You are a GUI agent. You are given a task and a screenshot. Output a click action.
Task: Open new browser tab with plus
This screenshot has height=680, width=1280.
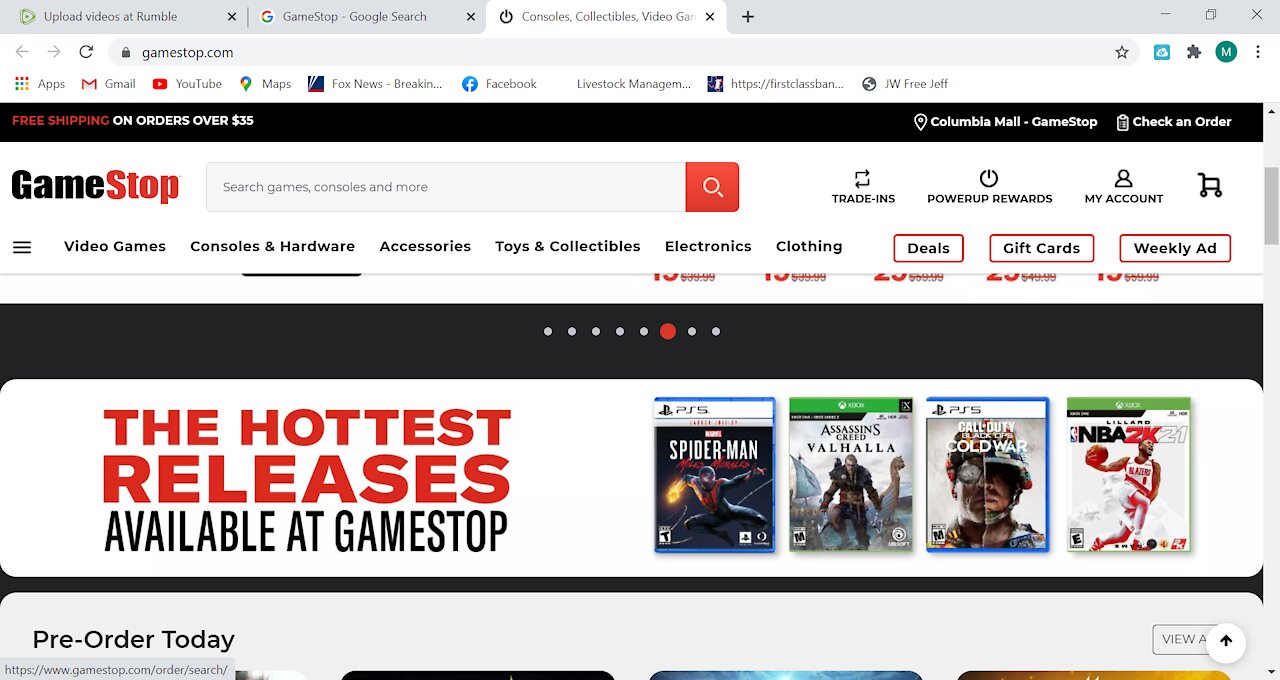coord(748,16)
